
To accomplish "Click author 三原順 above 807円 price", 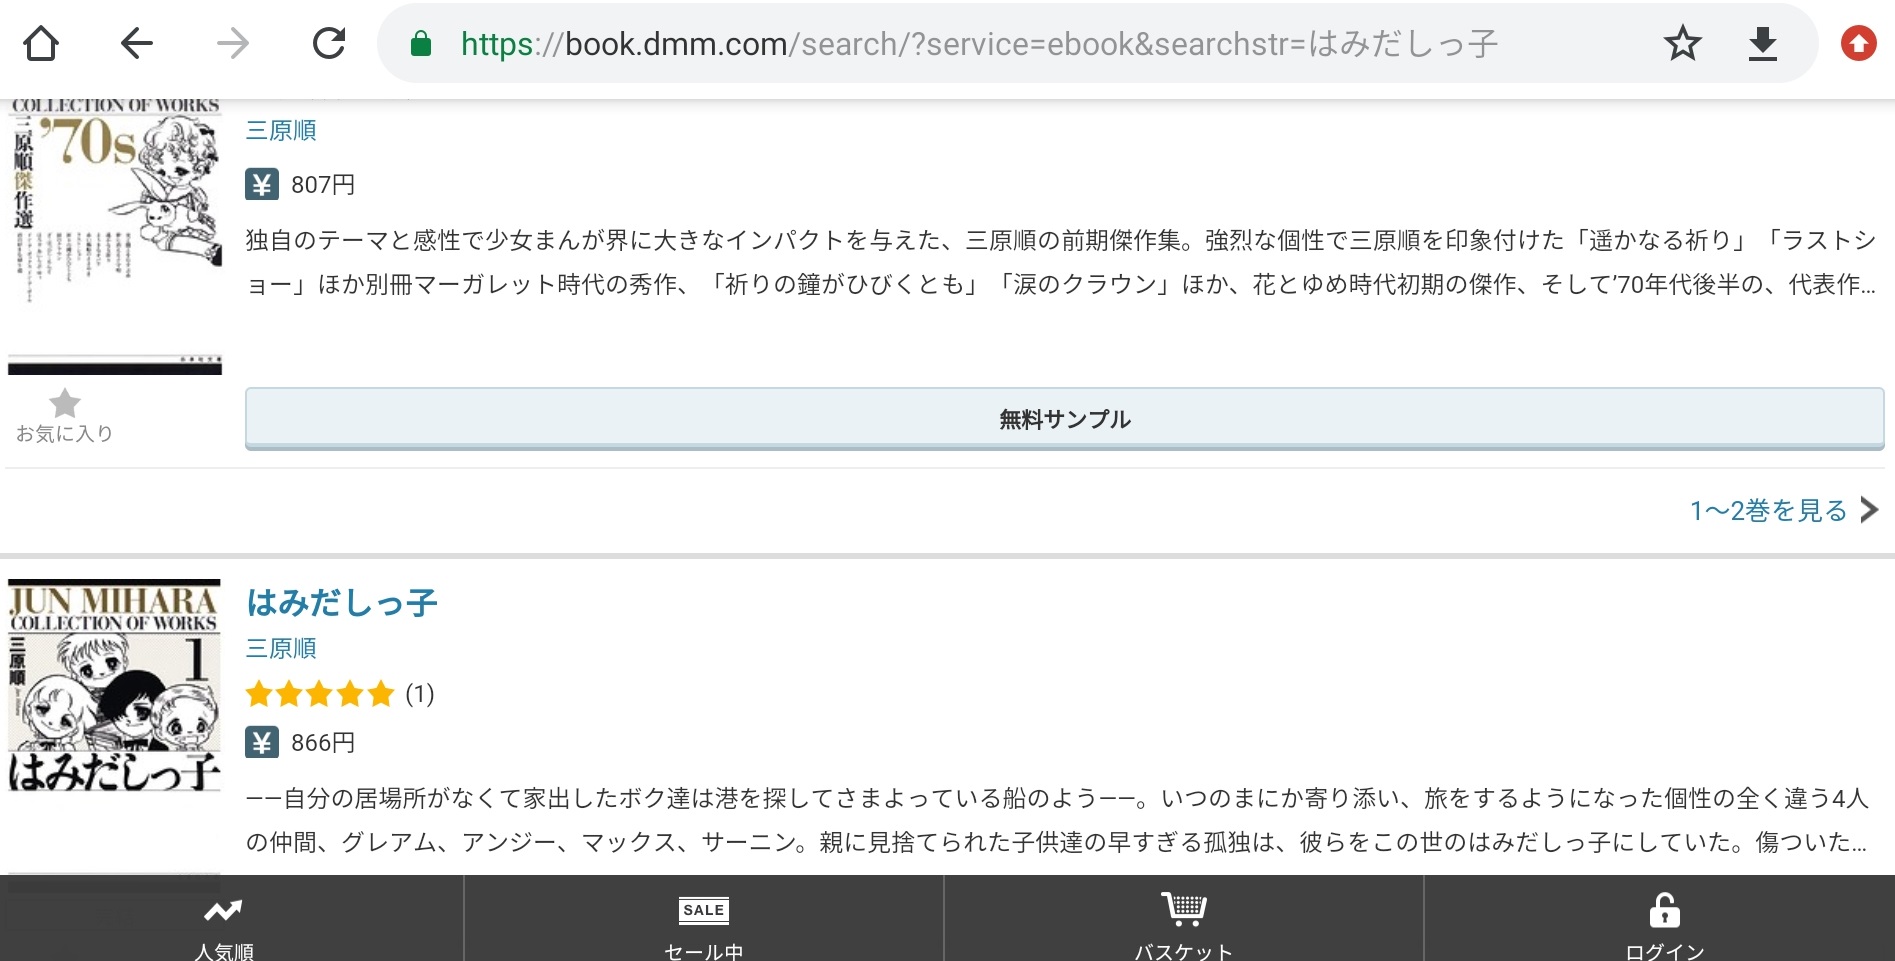I will 281,130.
